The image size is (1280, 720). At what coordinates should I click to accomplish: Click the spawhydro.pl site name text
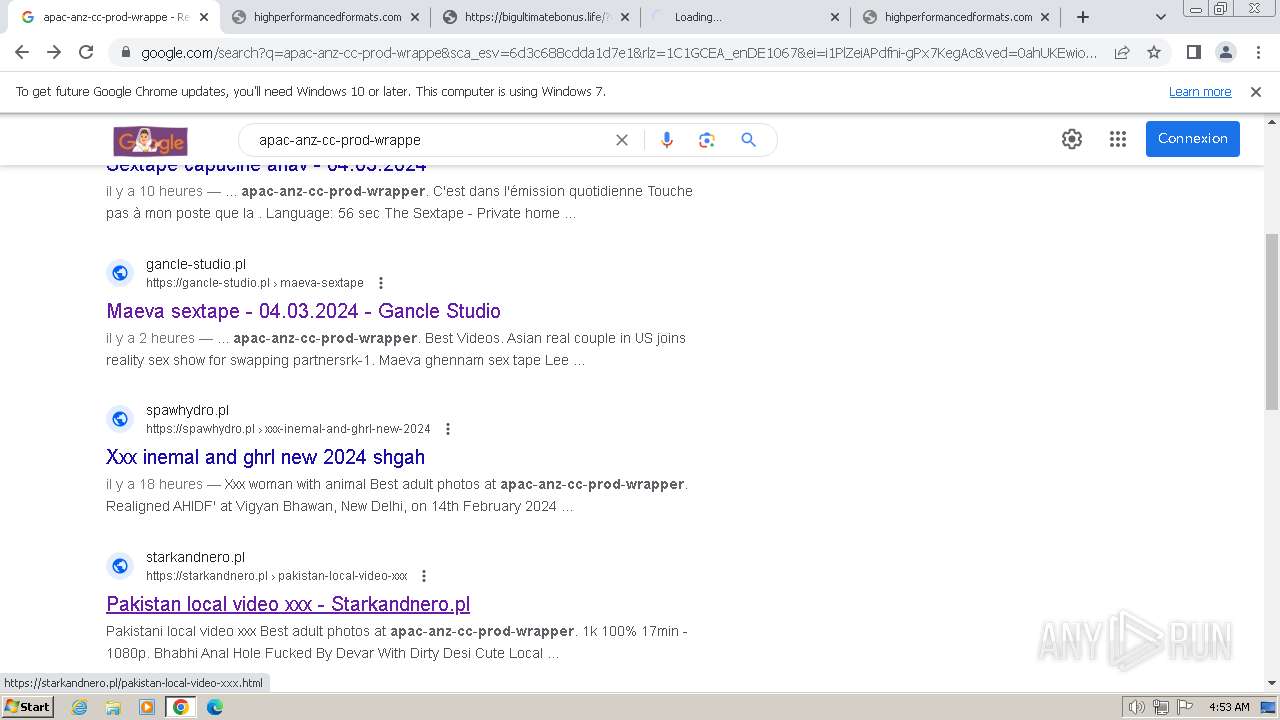point(188,410)
